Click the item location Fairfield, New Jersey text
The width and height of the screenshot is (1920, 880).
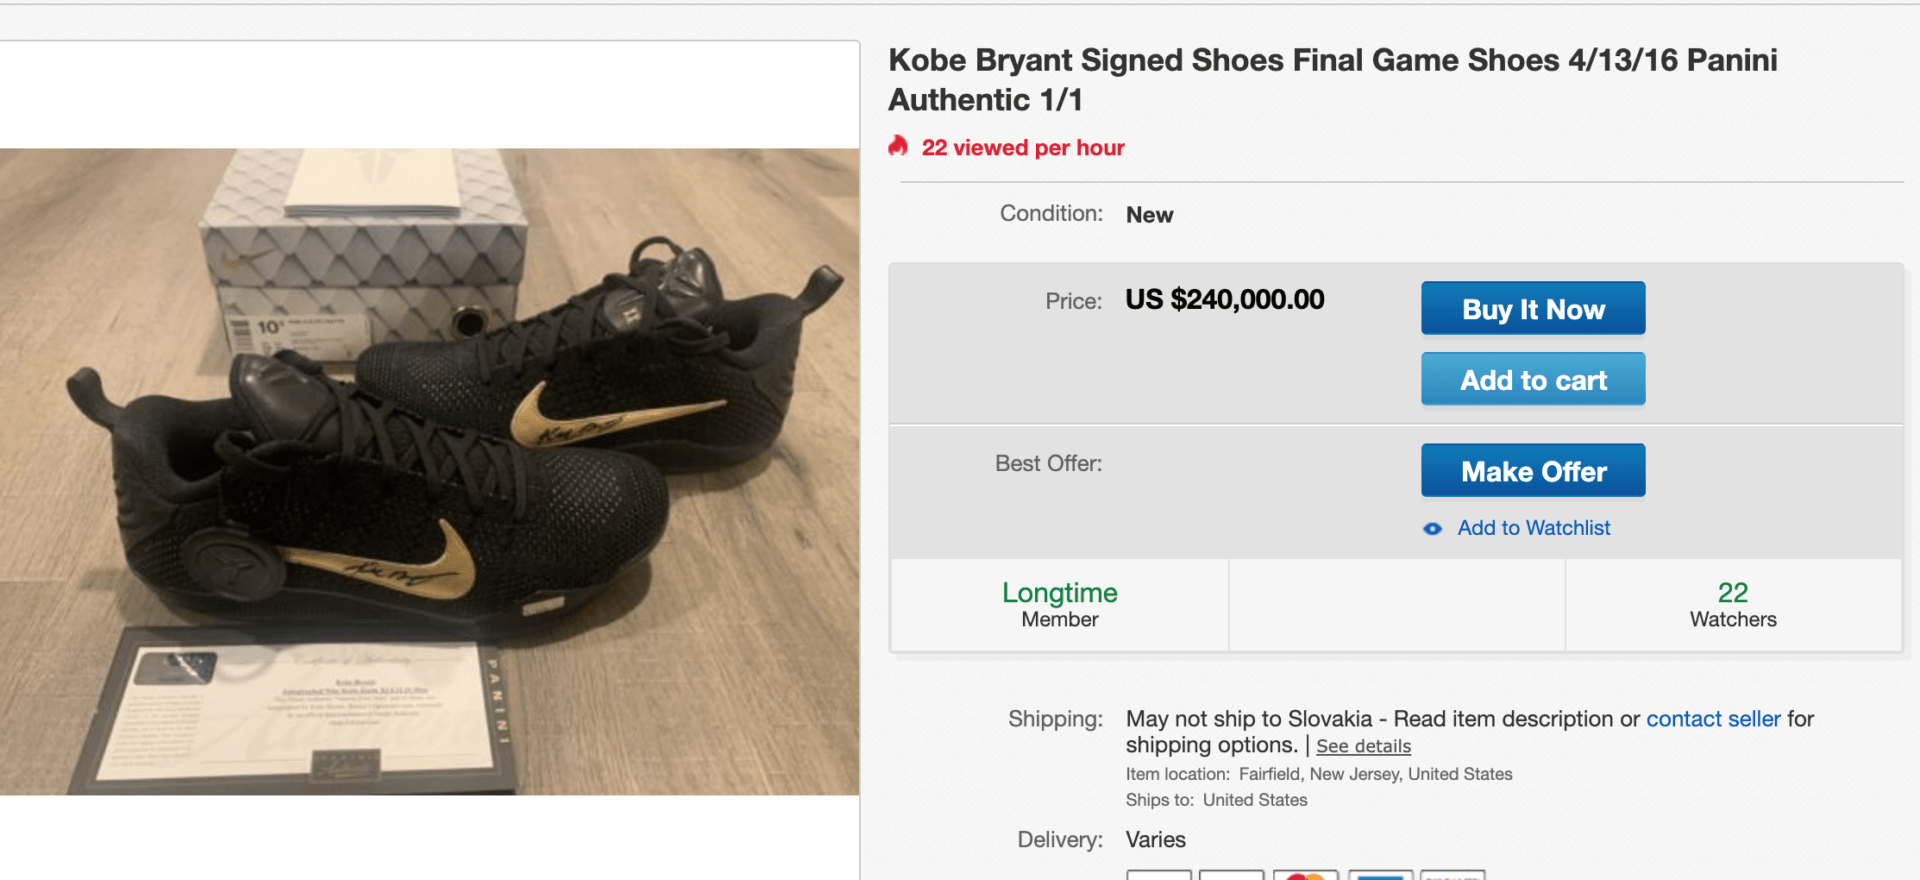1374,774
